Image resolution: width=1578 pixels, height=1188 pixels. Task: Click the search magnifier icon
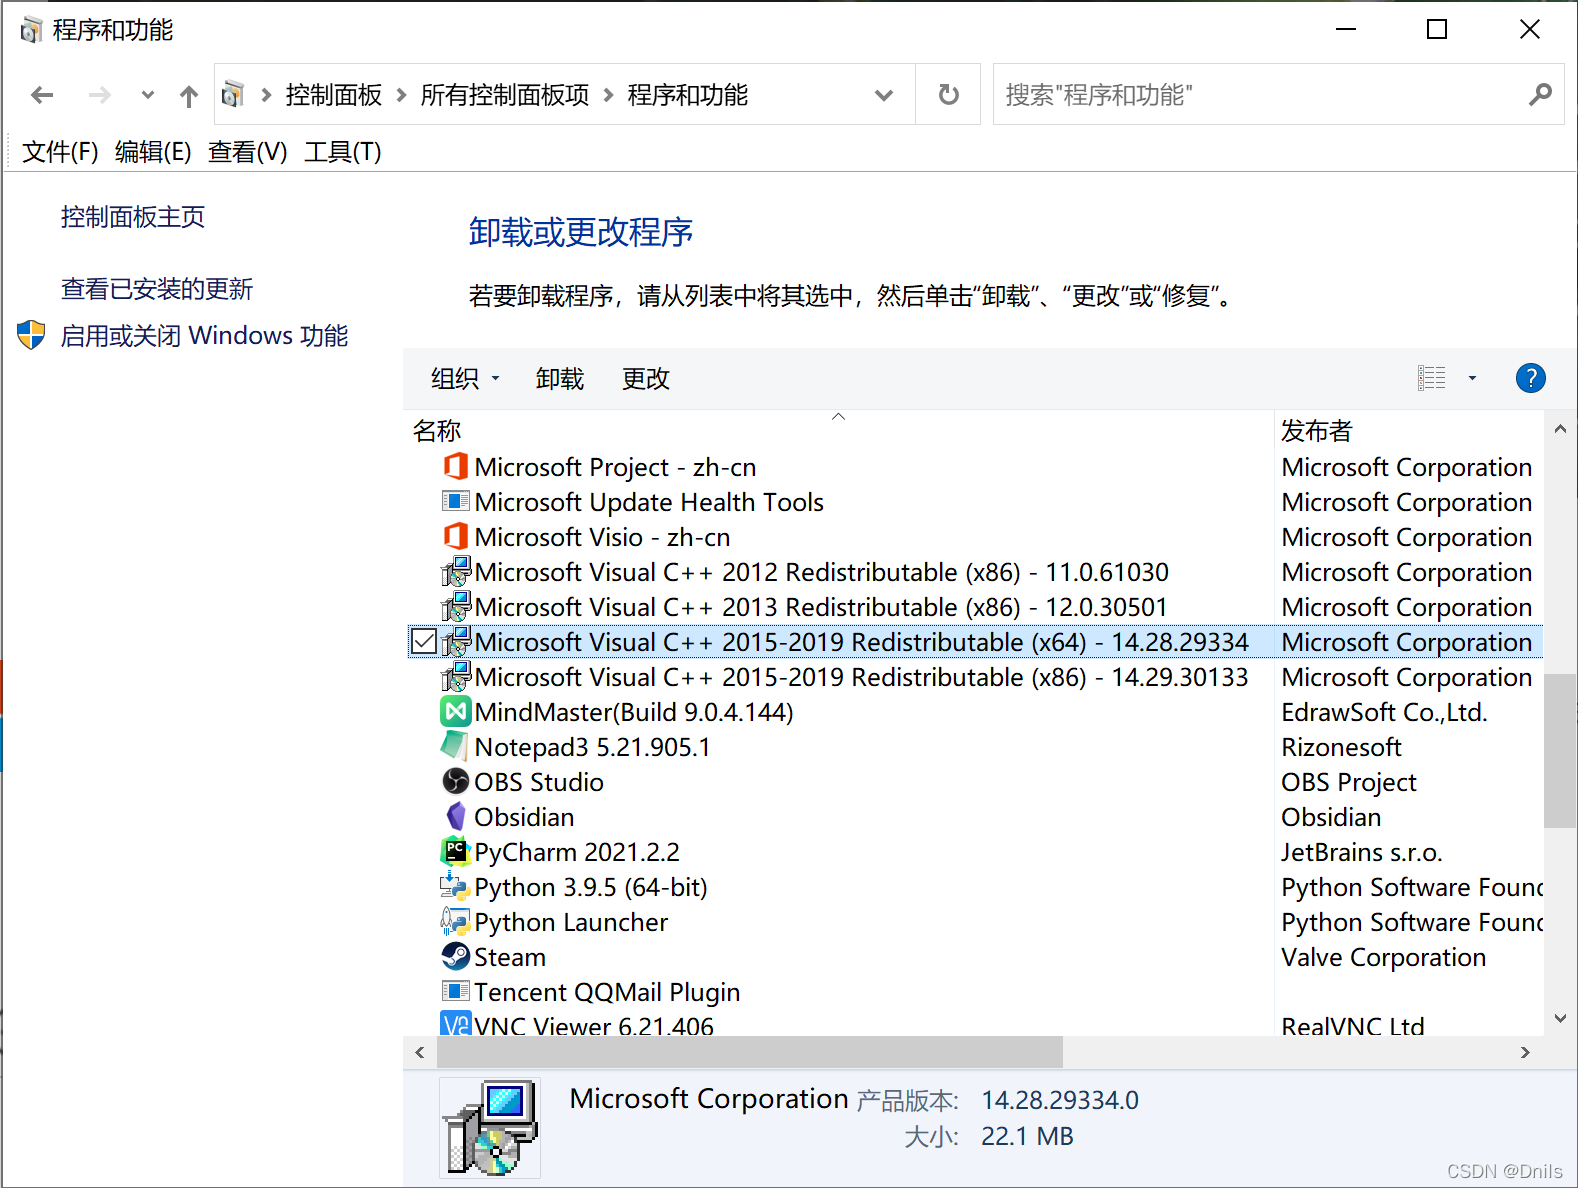point(1540,94)
